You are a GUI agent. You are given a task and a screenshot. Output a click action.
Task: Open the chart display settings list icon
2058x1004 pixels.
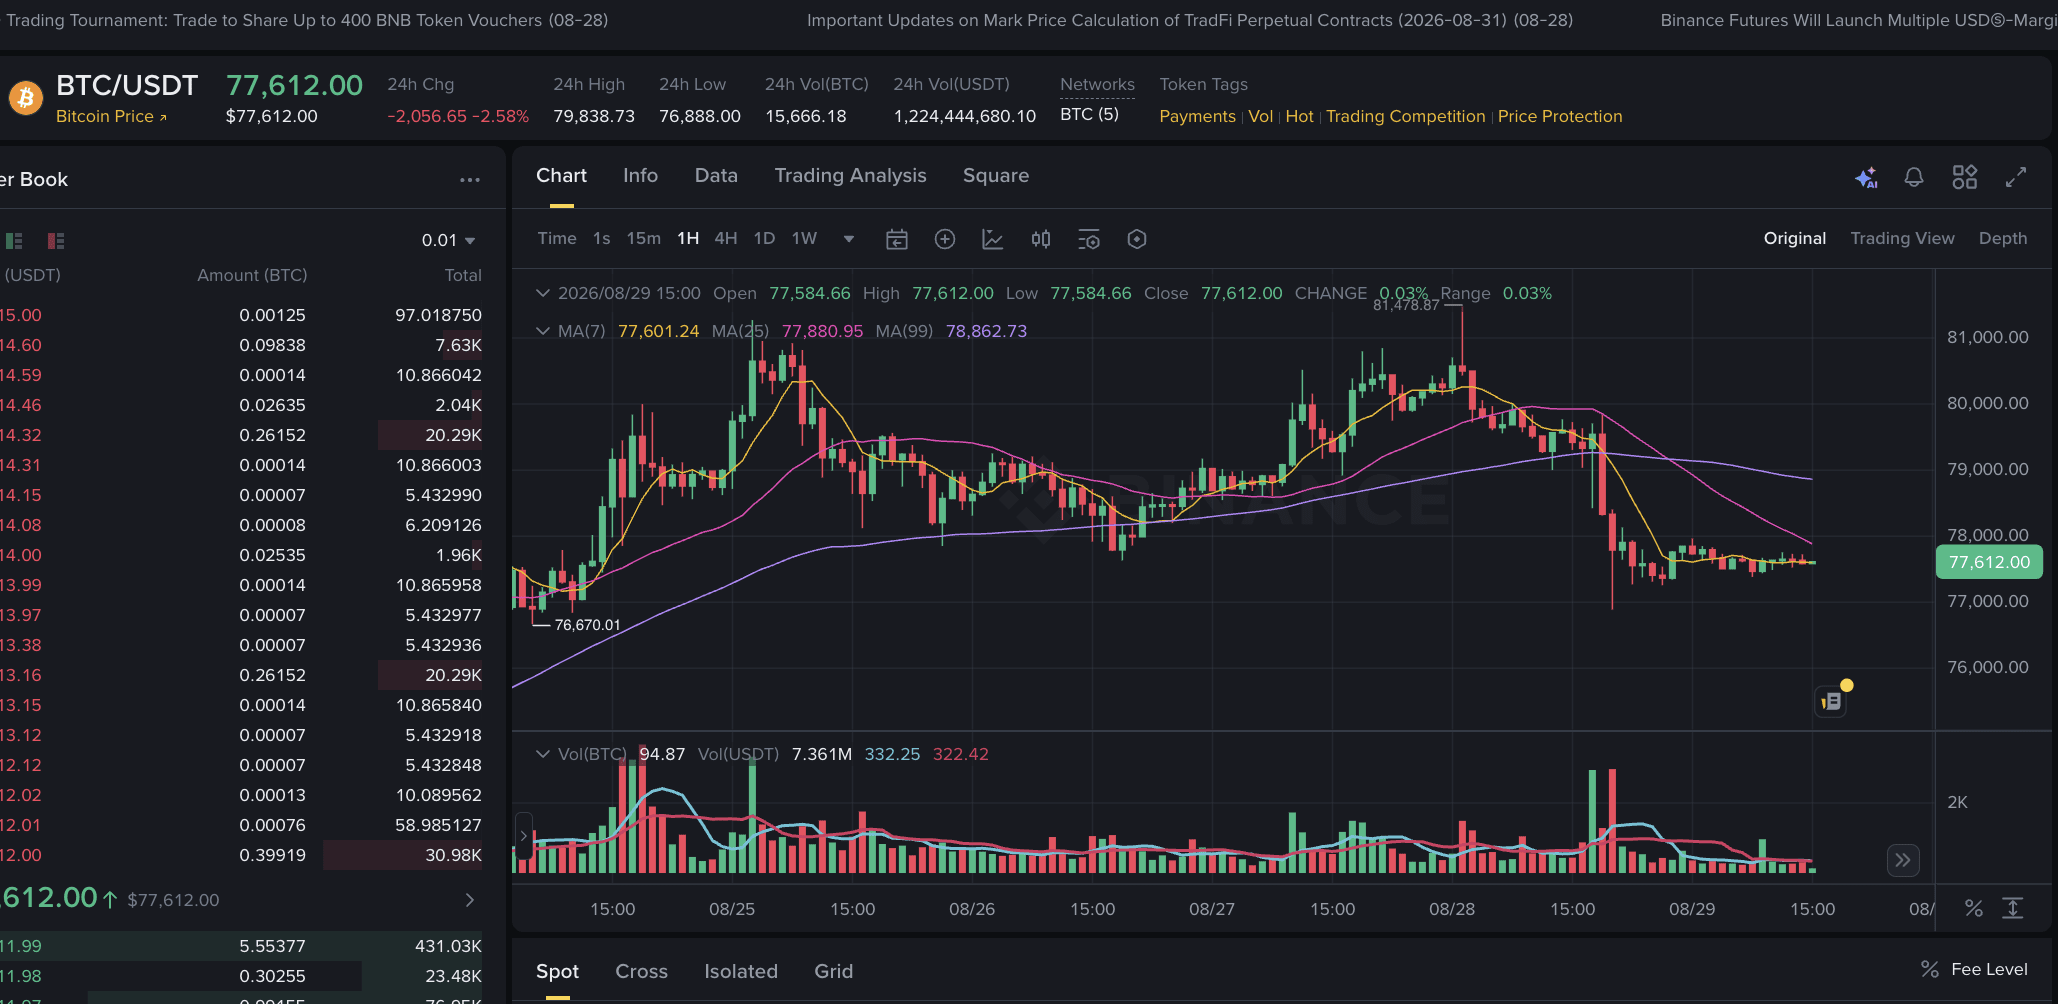click(1088, 239)
